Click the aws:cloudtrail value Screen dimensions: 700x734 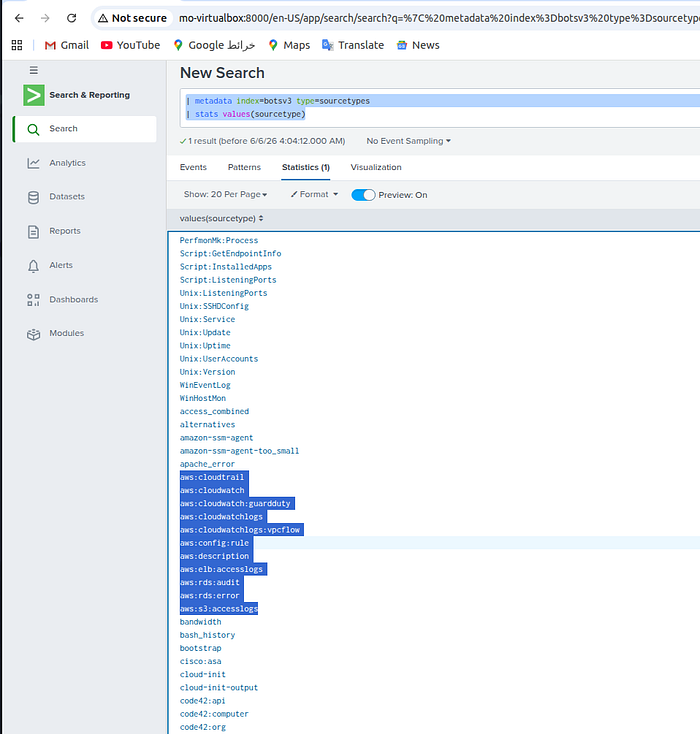click(212, 477)
